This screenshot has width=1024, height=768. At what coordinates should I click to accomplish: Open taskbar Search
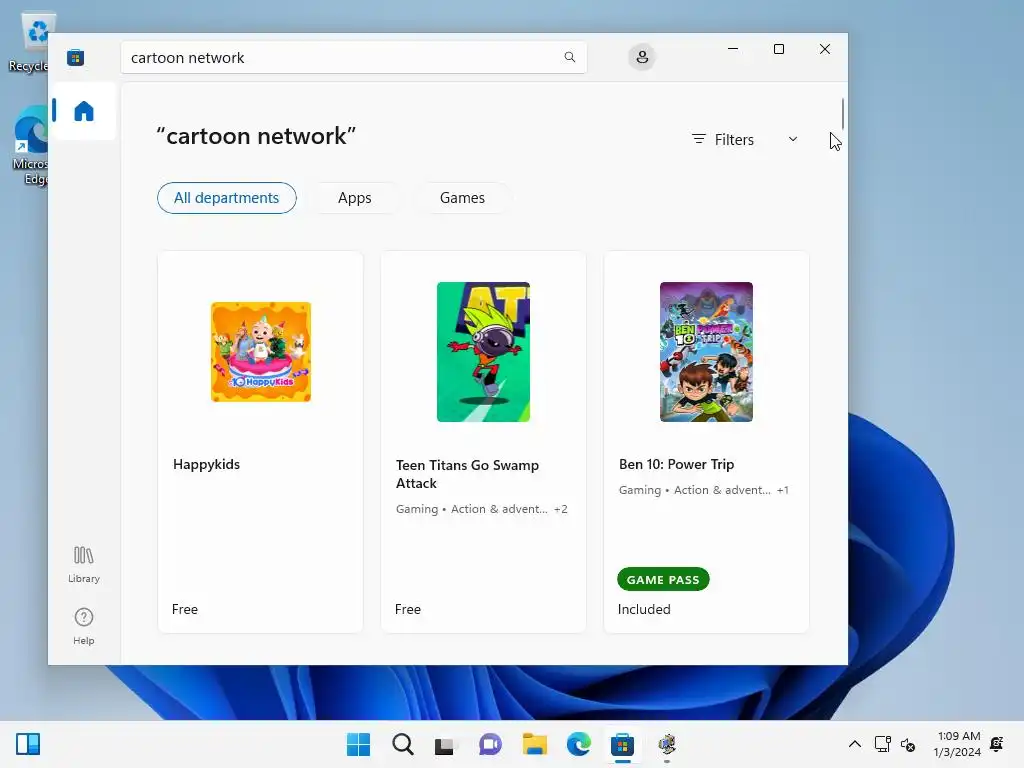402,744
